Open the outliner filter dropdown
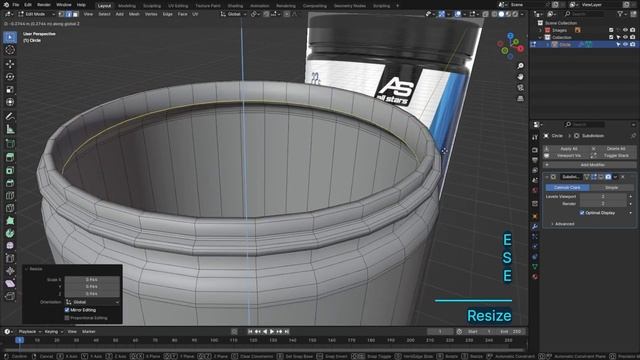Viewport: 640px width, 360px height. [622, 14]
